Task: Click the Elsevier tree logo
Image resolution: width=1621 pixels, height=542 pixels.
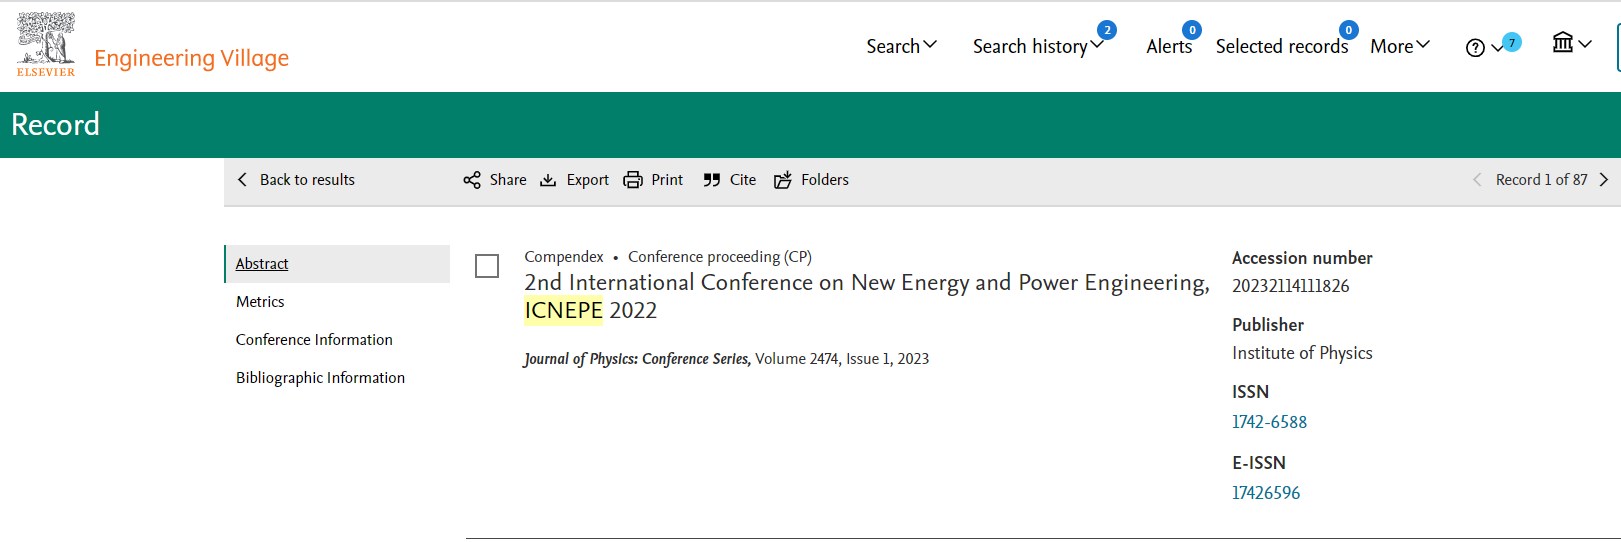Action: pos(45,44)
